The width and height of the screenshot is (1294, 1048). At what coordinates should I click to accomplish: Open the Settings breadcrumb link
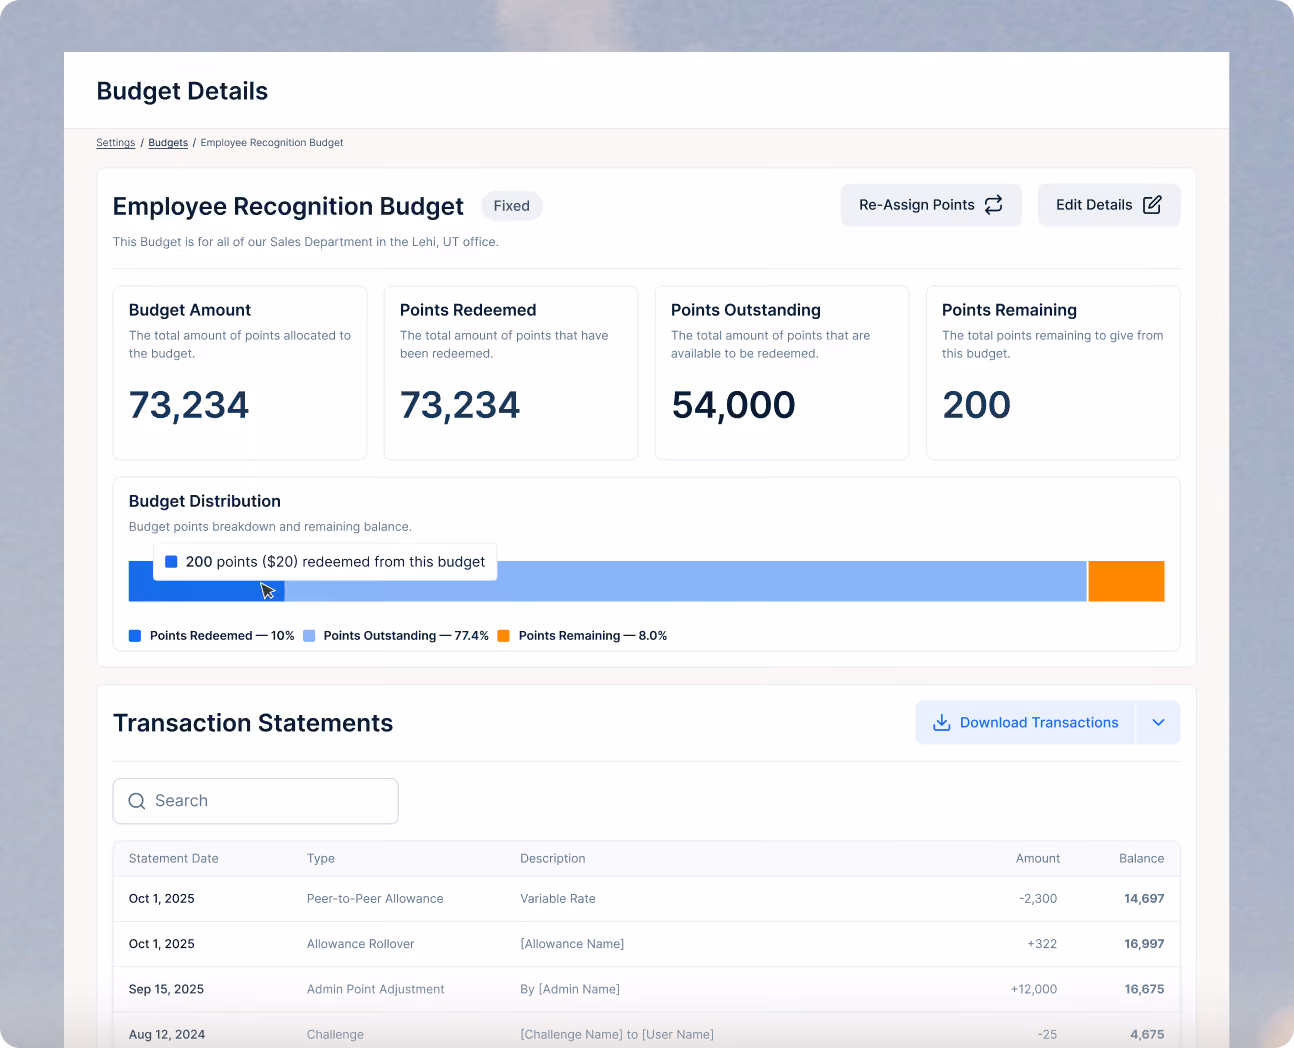tap(116, 143)
